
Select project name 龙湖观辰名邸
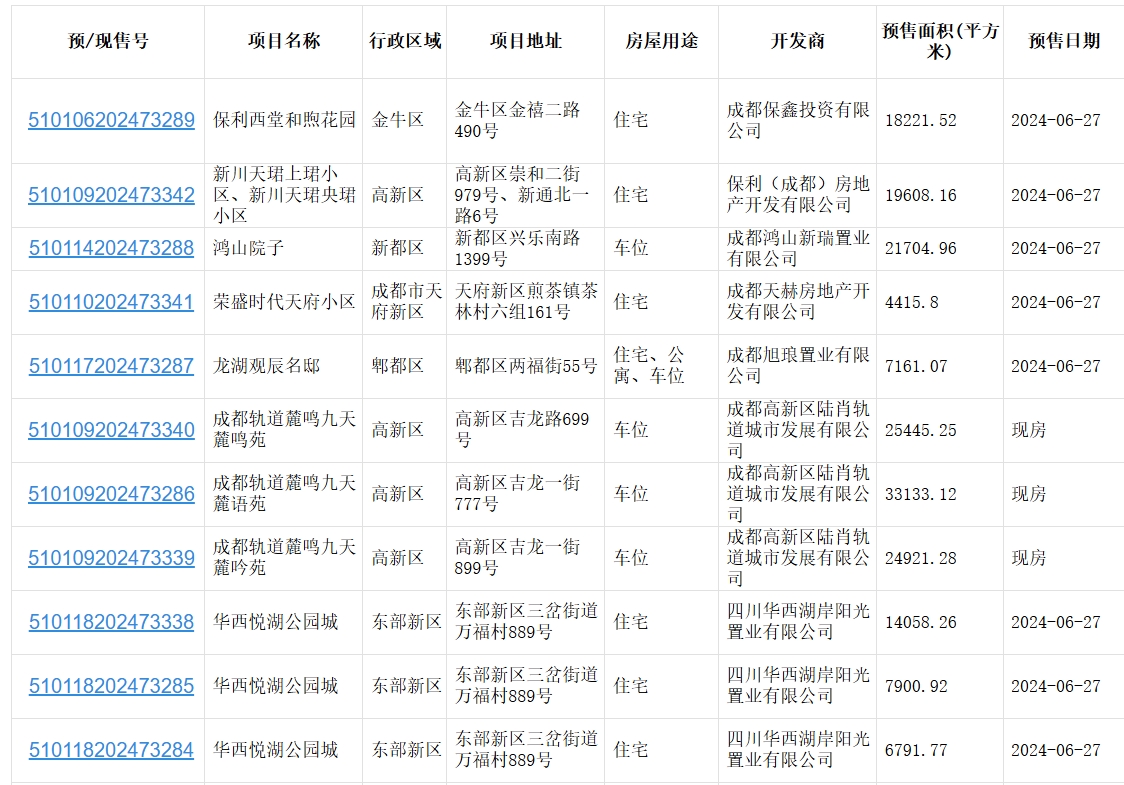pyautogui.click(x=266, y=366)
